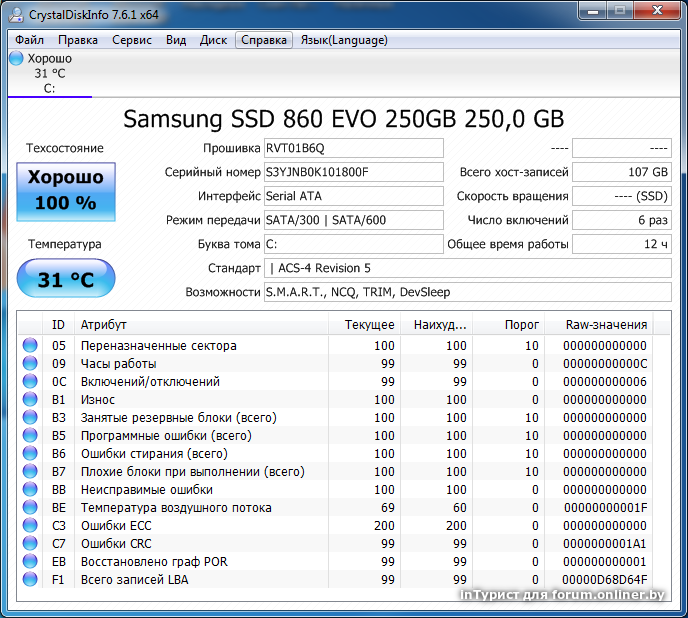Open the Язык(Language) menu
Viewport: 688px width, 618px height.
click(x=344, y=40)
